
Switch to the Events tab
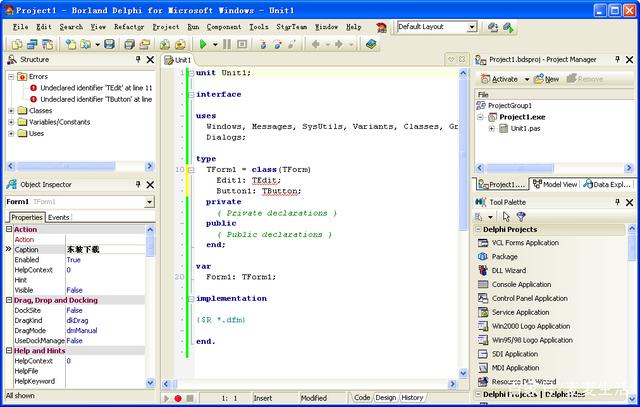click(59, 218)
